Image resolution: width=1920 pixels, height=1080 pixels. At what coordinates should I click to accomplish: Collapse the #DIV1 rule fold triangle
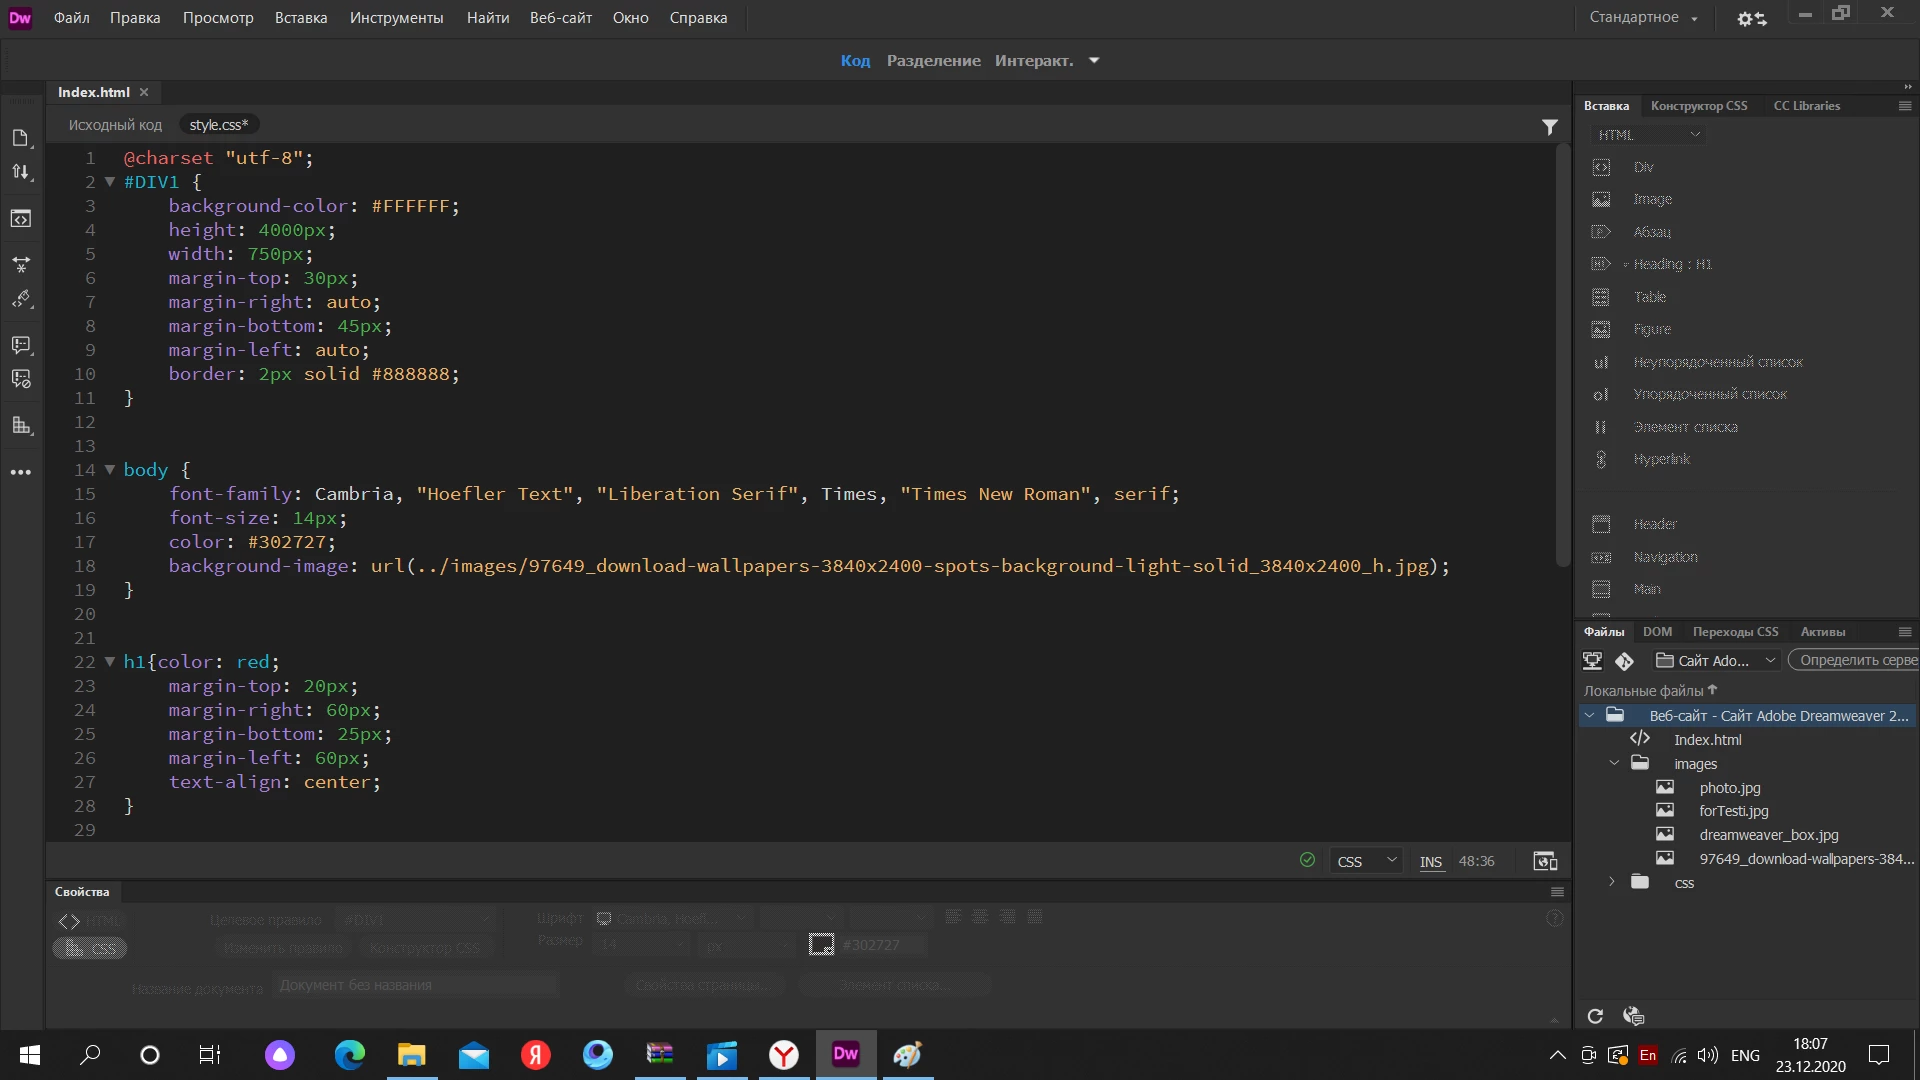pyautogui.click(x=110, y=182)
